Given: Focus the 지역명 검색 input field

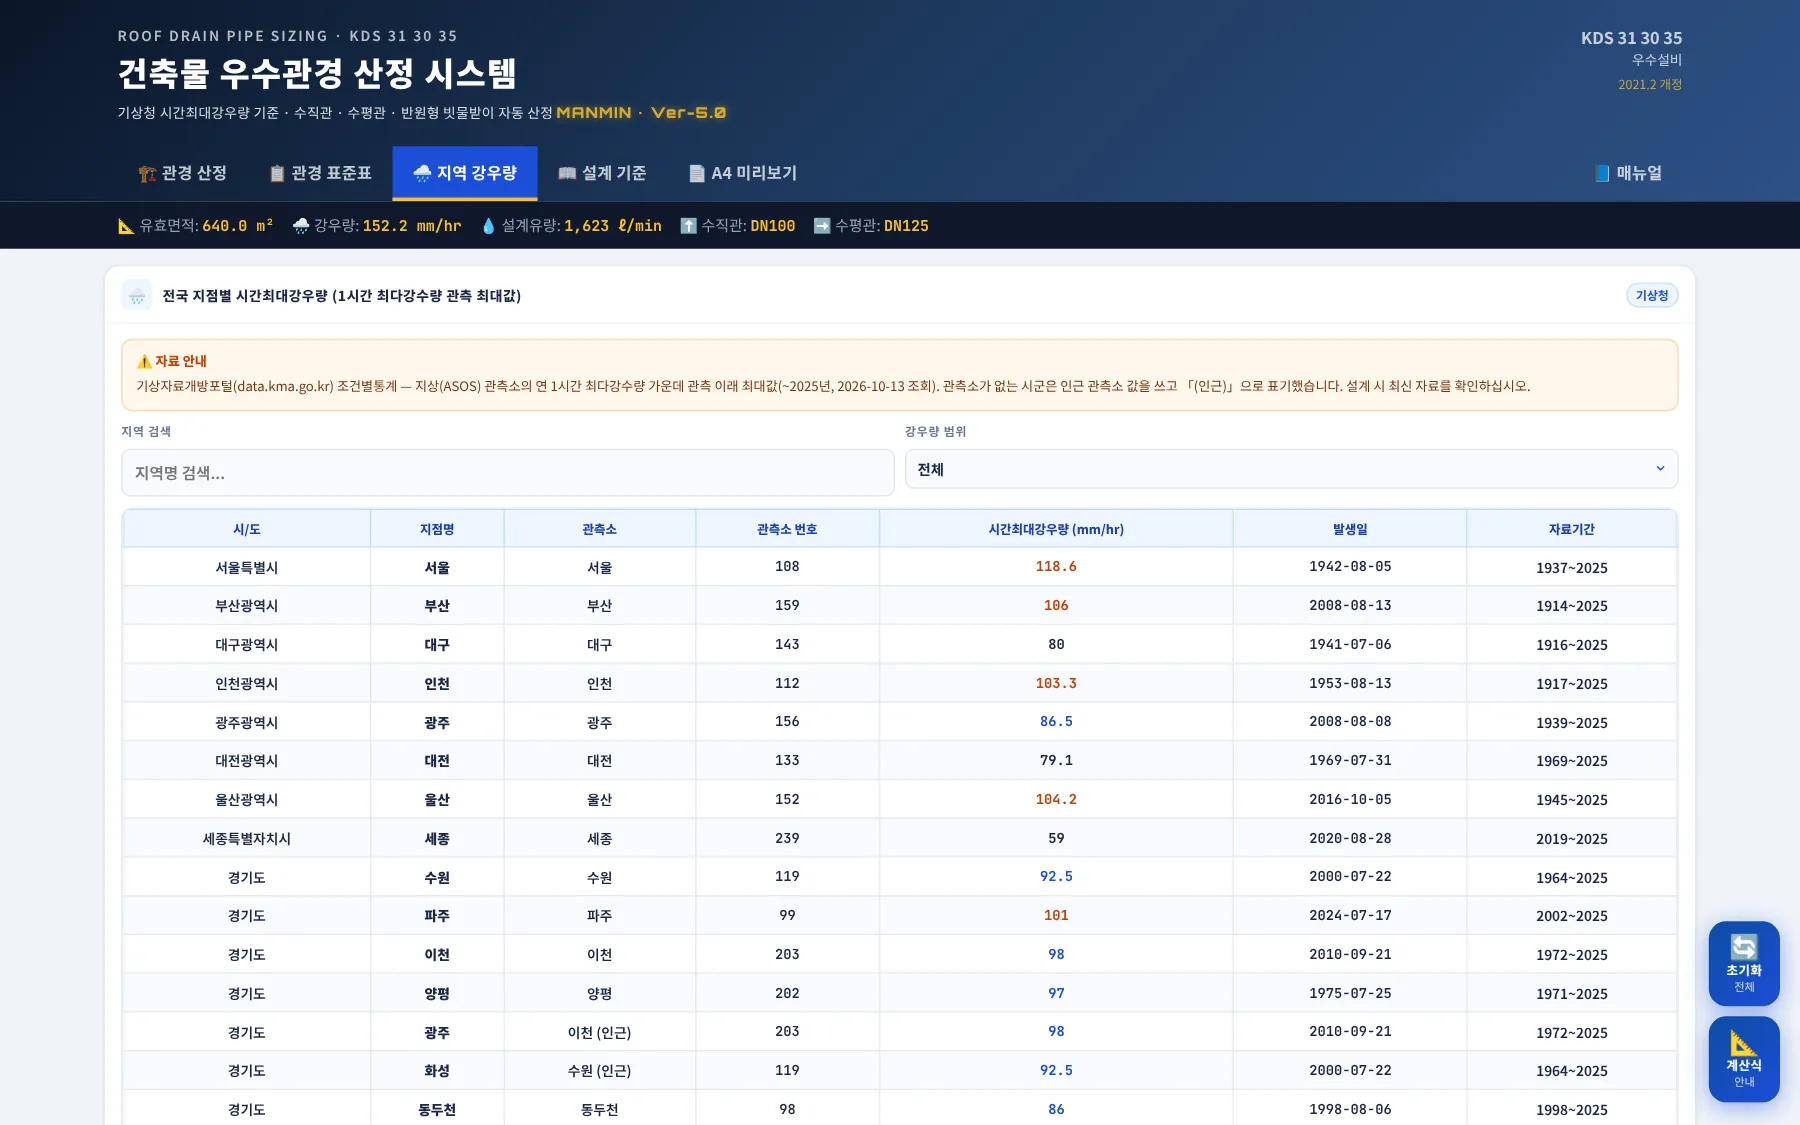Looking at the screenshot, I should (508, 472).
